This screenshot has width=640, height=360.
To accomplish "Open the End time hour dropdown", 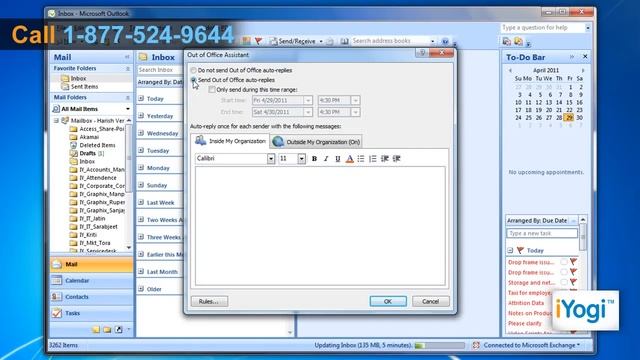I will 355,112.
